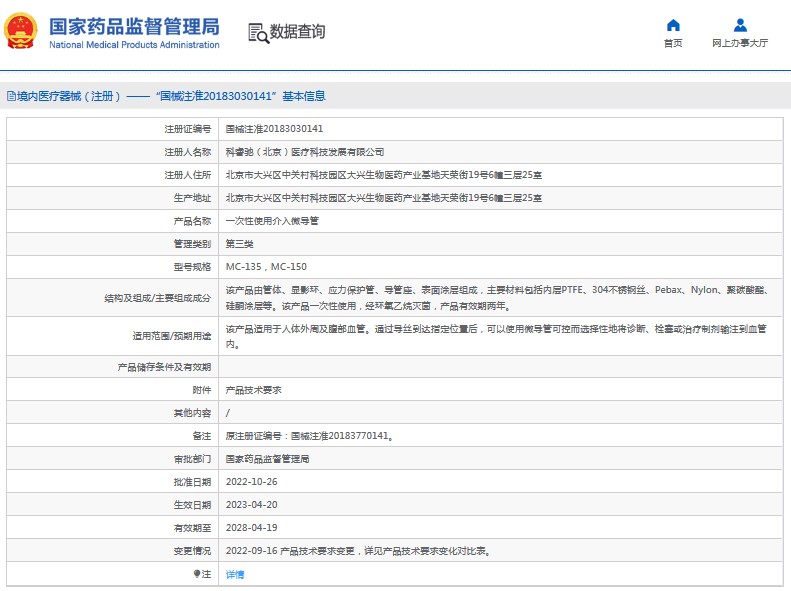Screen dimensions: 791x591
Task: Click the 注册人名称 row label
Action: [x=187, y=152]
